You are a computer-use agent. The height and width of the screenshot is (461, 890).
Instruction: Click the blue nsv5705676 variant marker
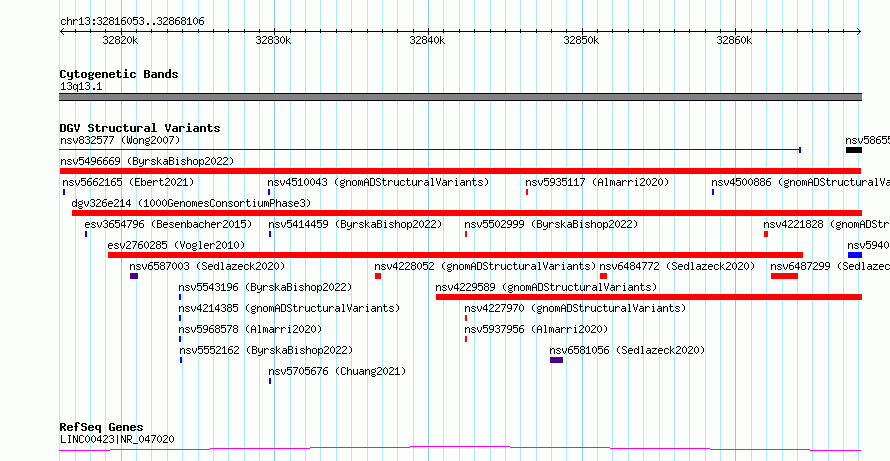[x=270, y=381]
